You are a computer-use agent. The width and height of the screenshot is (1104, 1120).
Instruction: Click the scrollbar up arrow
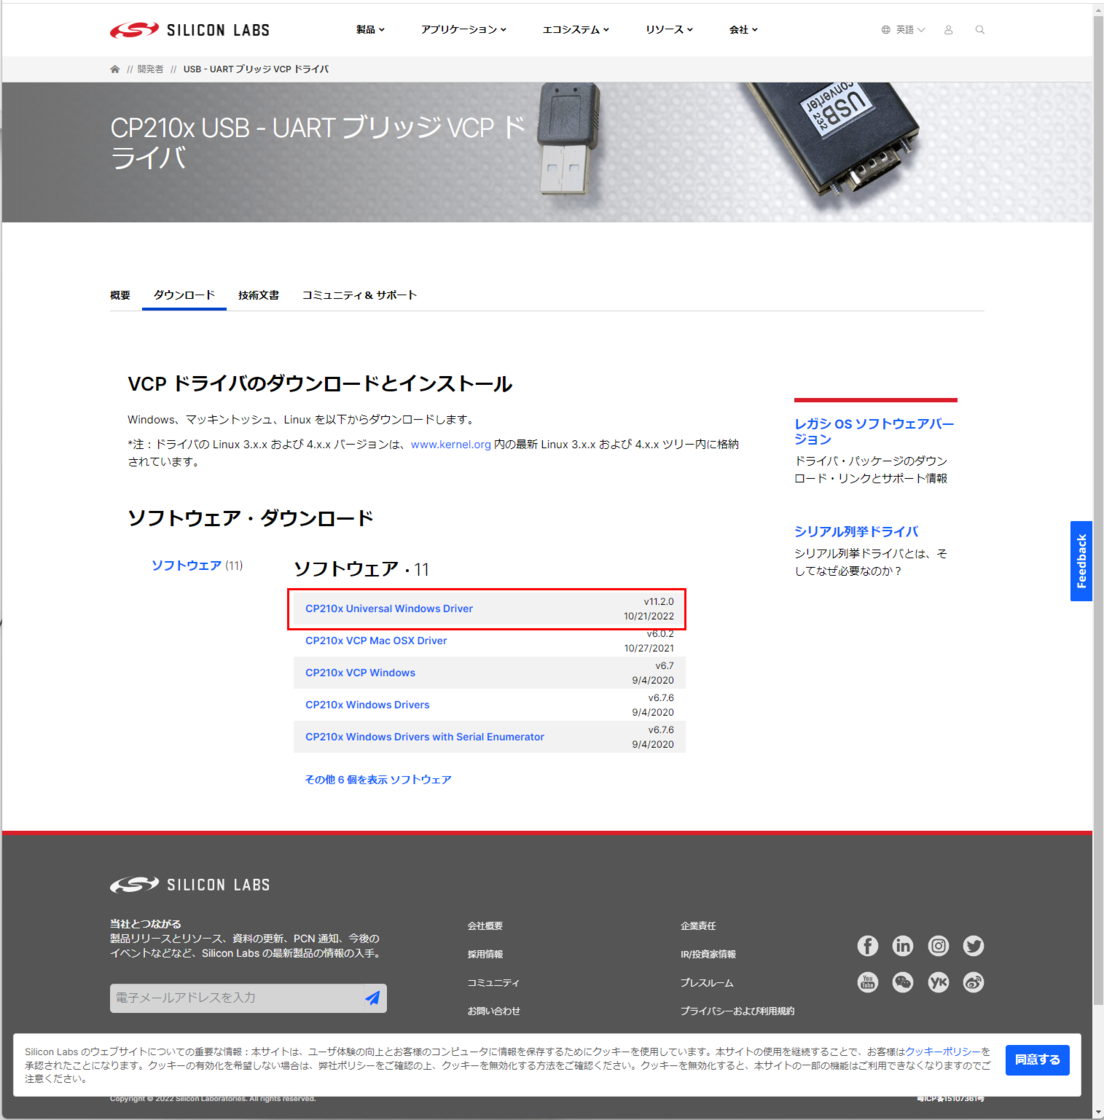click(1098, 9)
